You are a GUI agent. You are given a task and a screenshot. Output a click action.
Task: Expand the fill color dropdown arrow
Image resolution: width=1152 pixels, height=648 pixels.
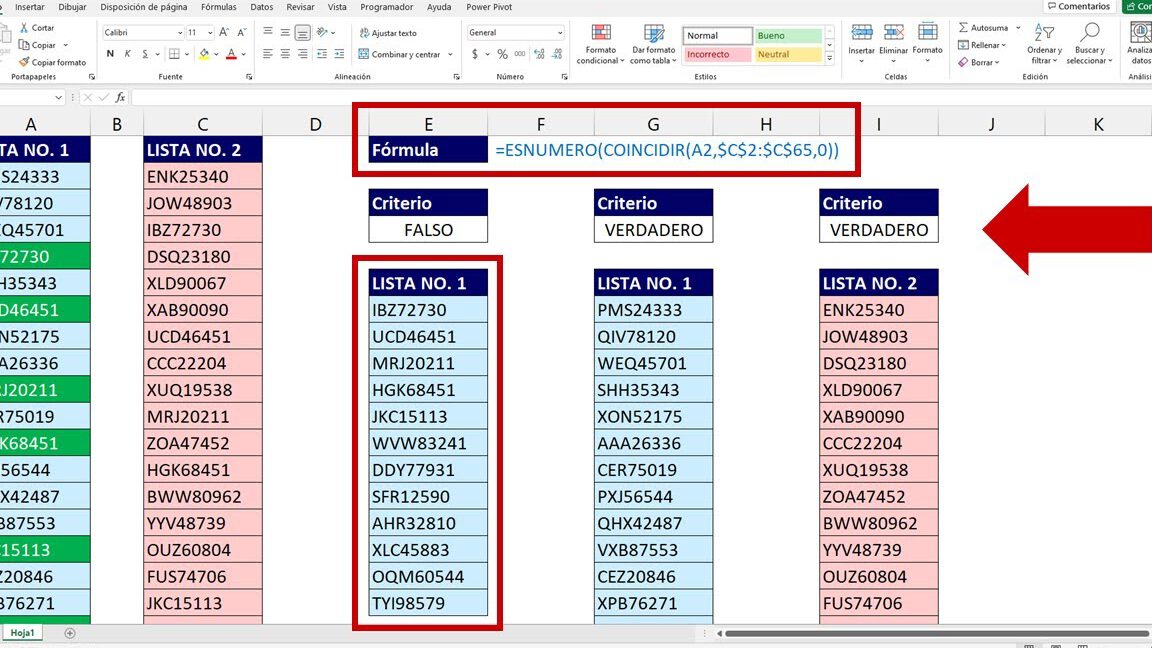[x=216, y=54]
